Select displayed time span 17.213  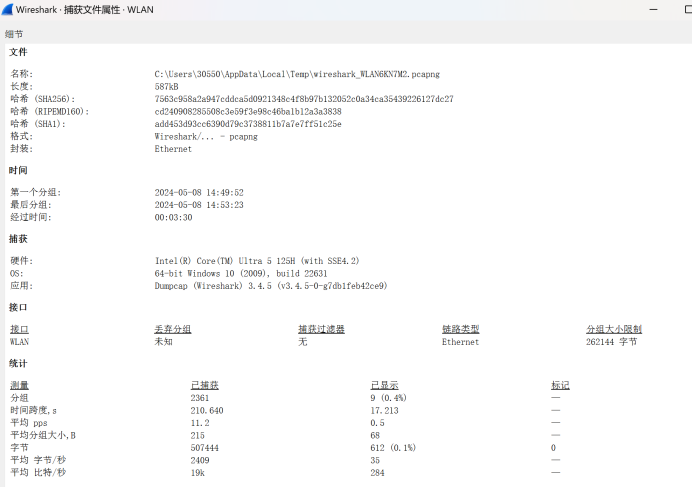[x=385, y=411]
